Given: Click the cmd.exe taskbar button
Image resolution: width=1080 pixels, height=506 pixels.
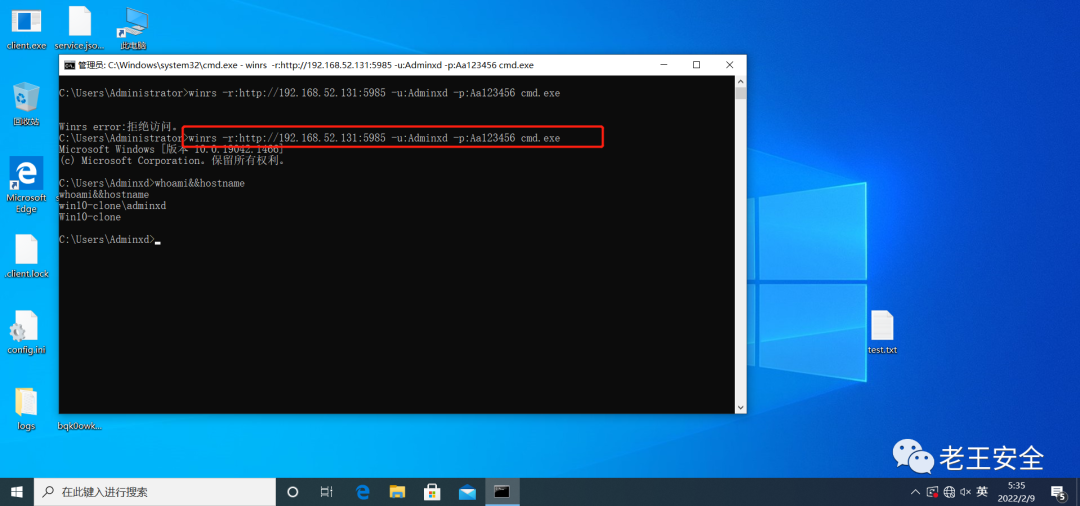Looking at the screenshot, I should click(502, 492).
